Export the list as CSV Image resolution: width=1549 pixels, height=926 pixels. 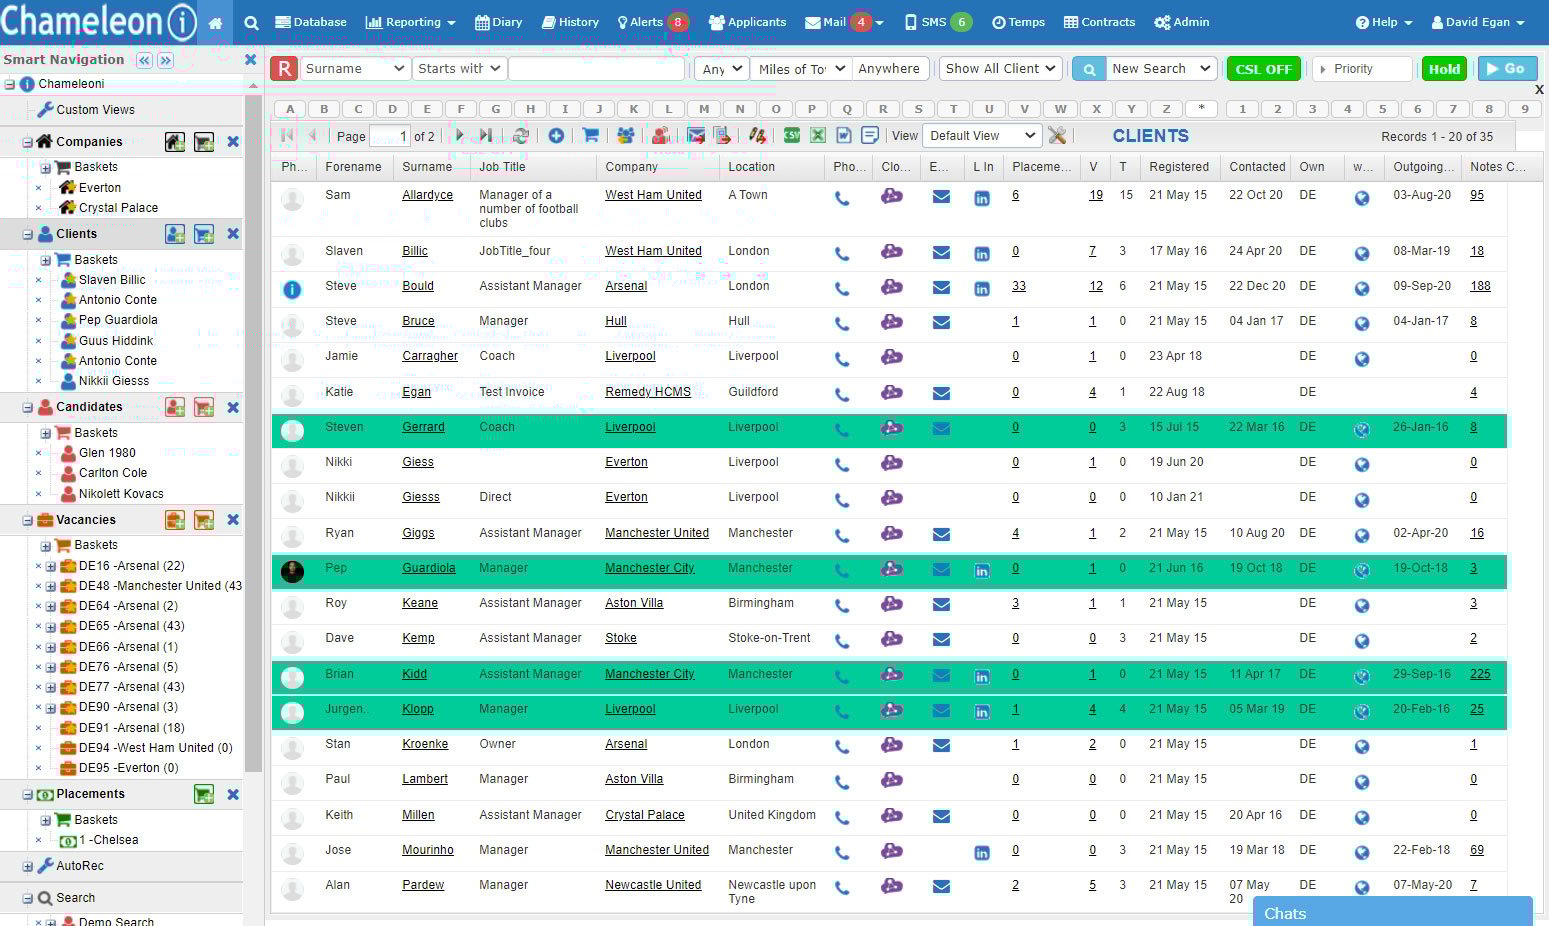791,135
